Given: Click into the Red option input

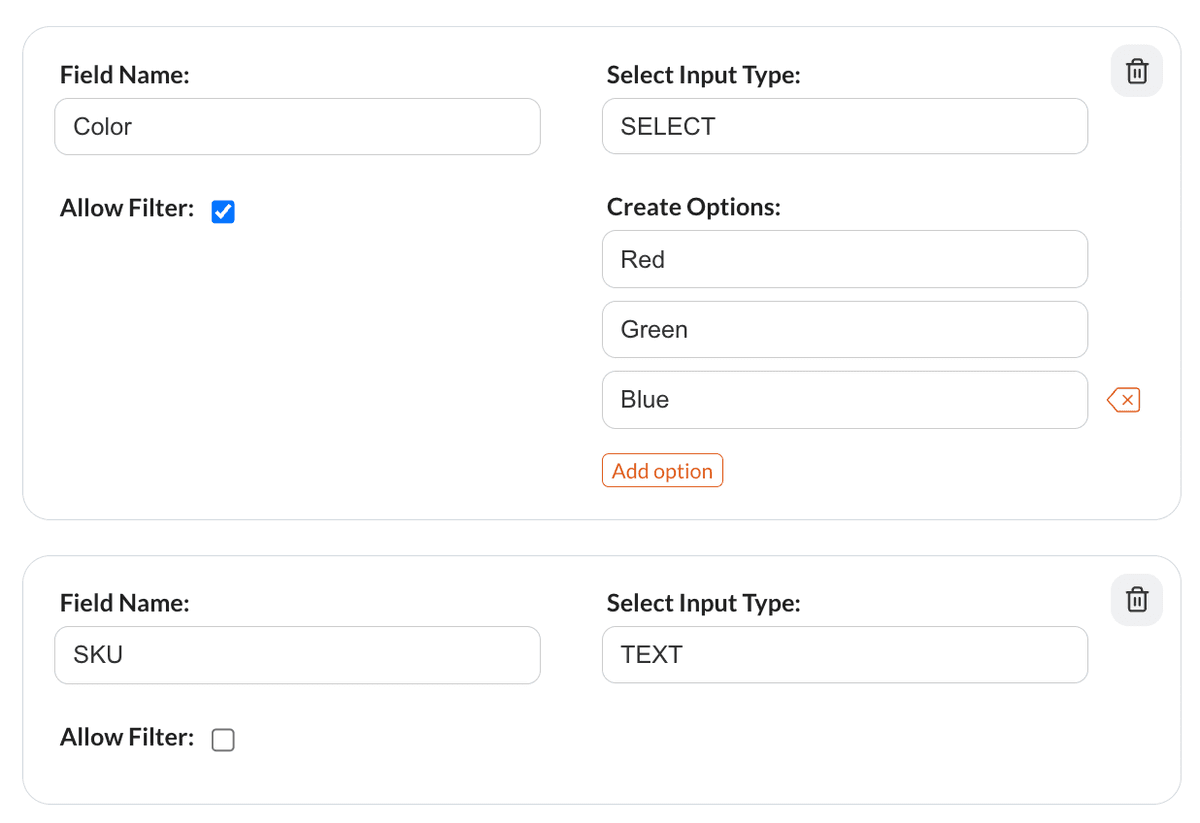Looking at the screenshot, I should [x=844, y=259].
